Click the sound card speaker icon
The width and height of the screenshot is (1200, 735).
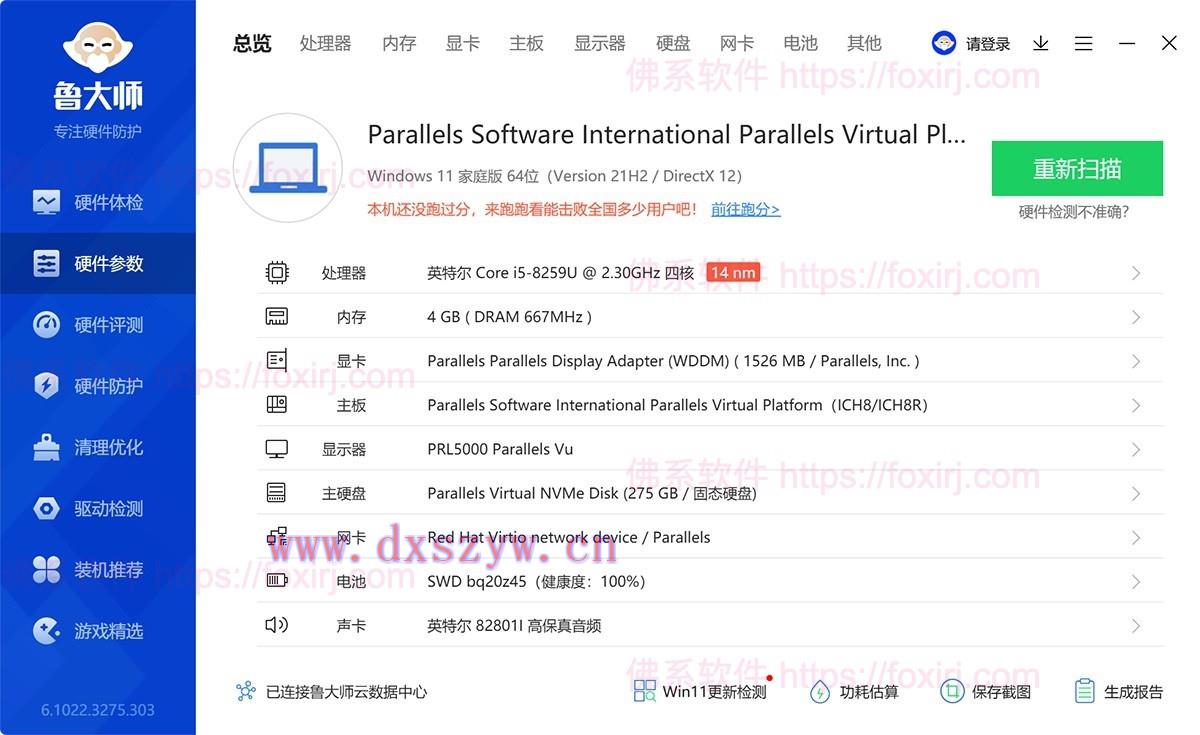(277, 625)
